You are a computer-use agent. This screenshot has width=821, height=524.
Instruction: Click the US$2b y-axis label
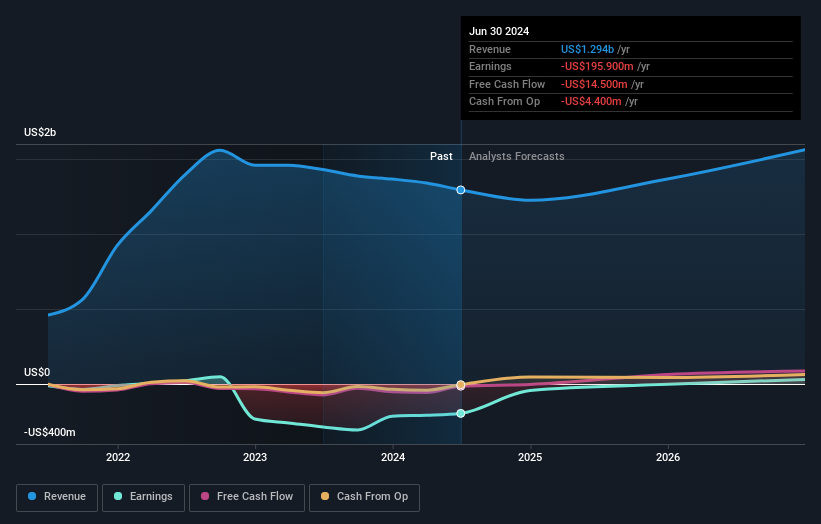coord(40,132)
